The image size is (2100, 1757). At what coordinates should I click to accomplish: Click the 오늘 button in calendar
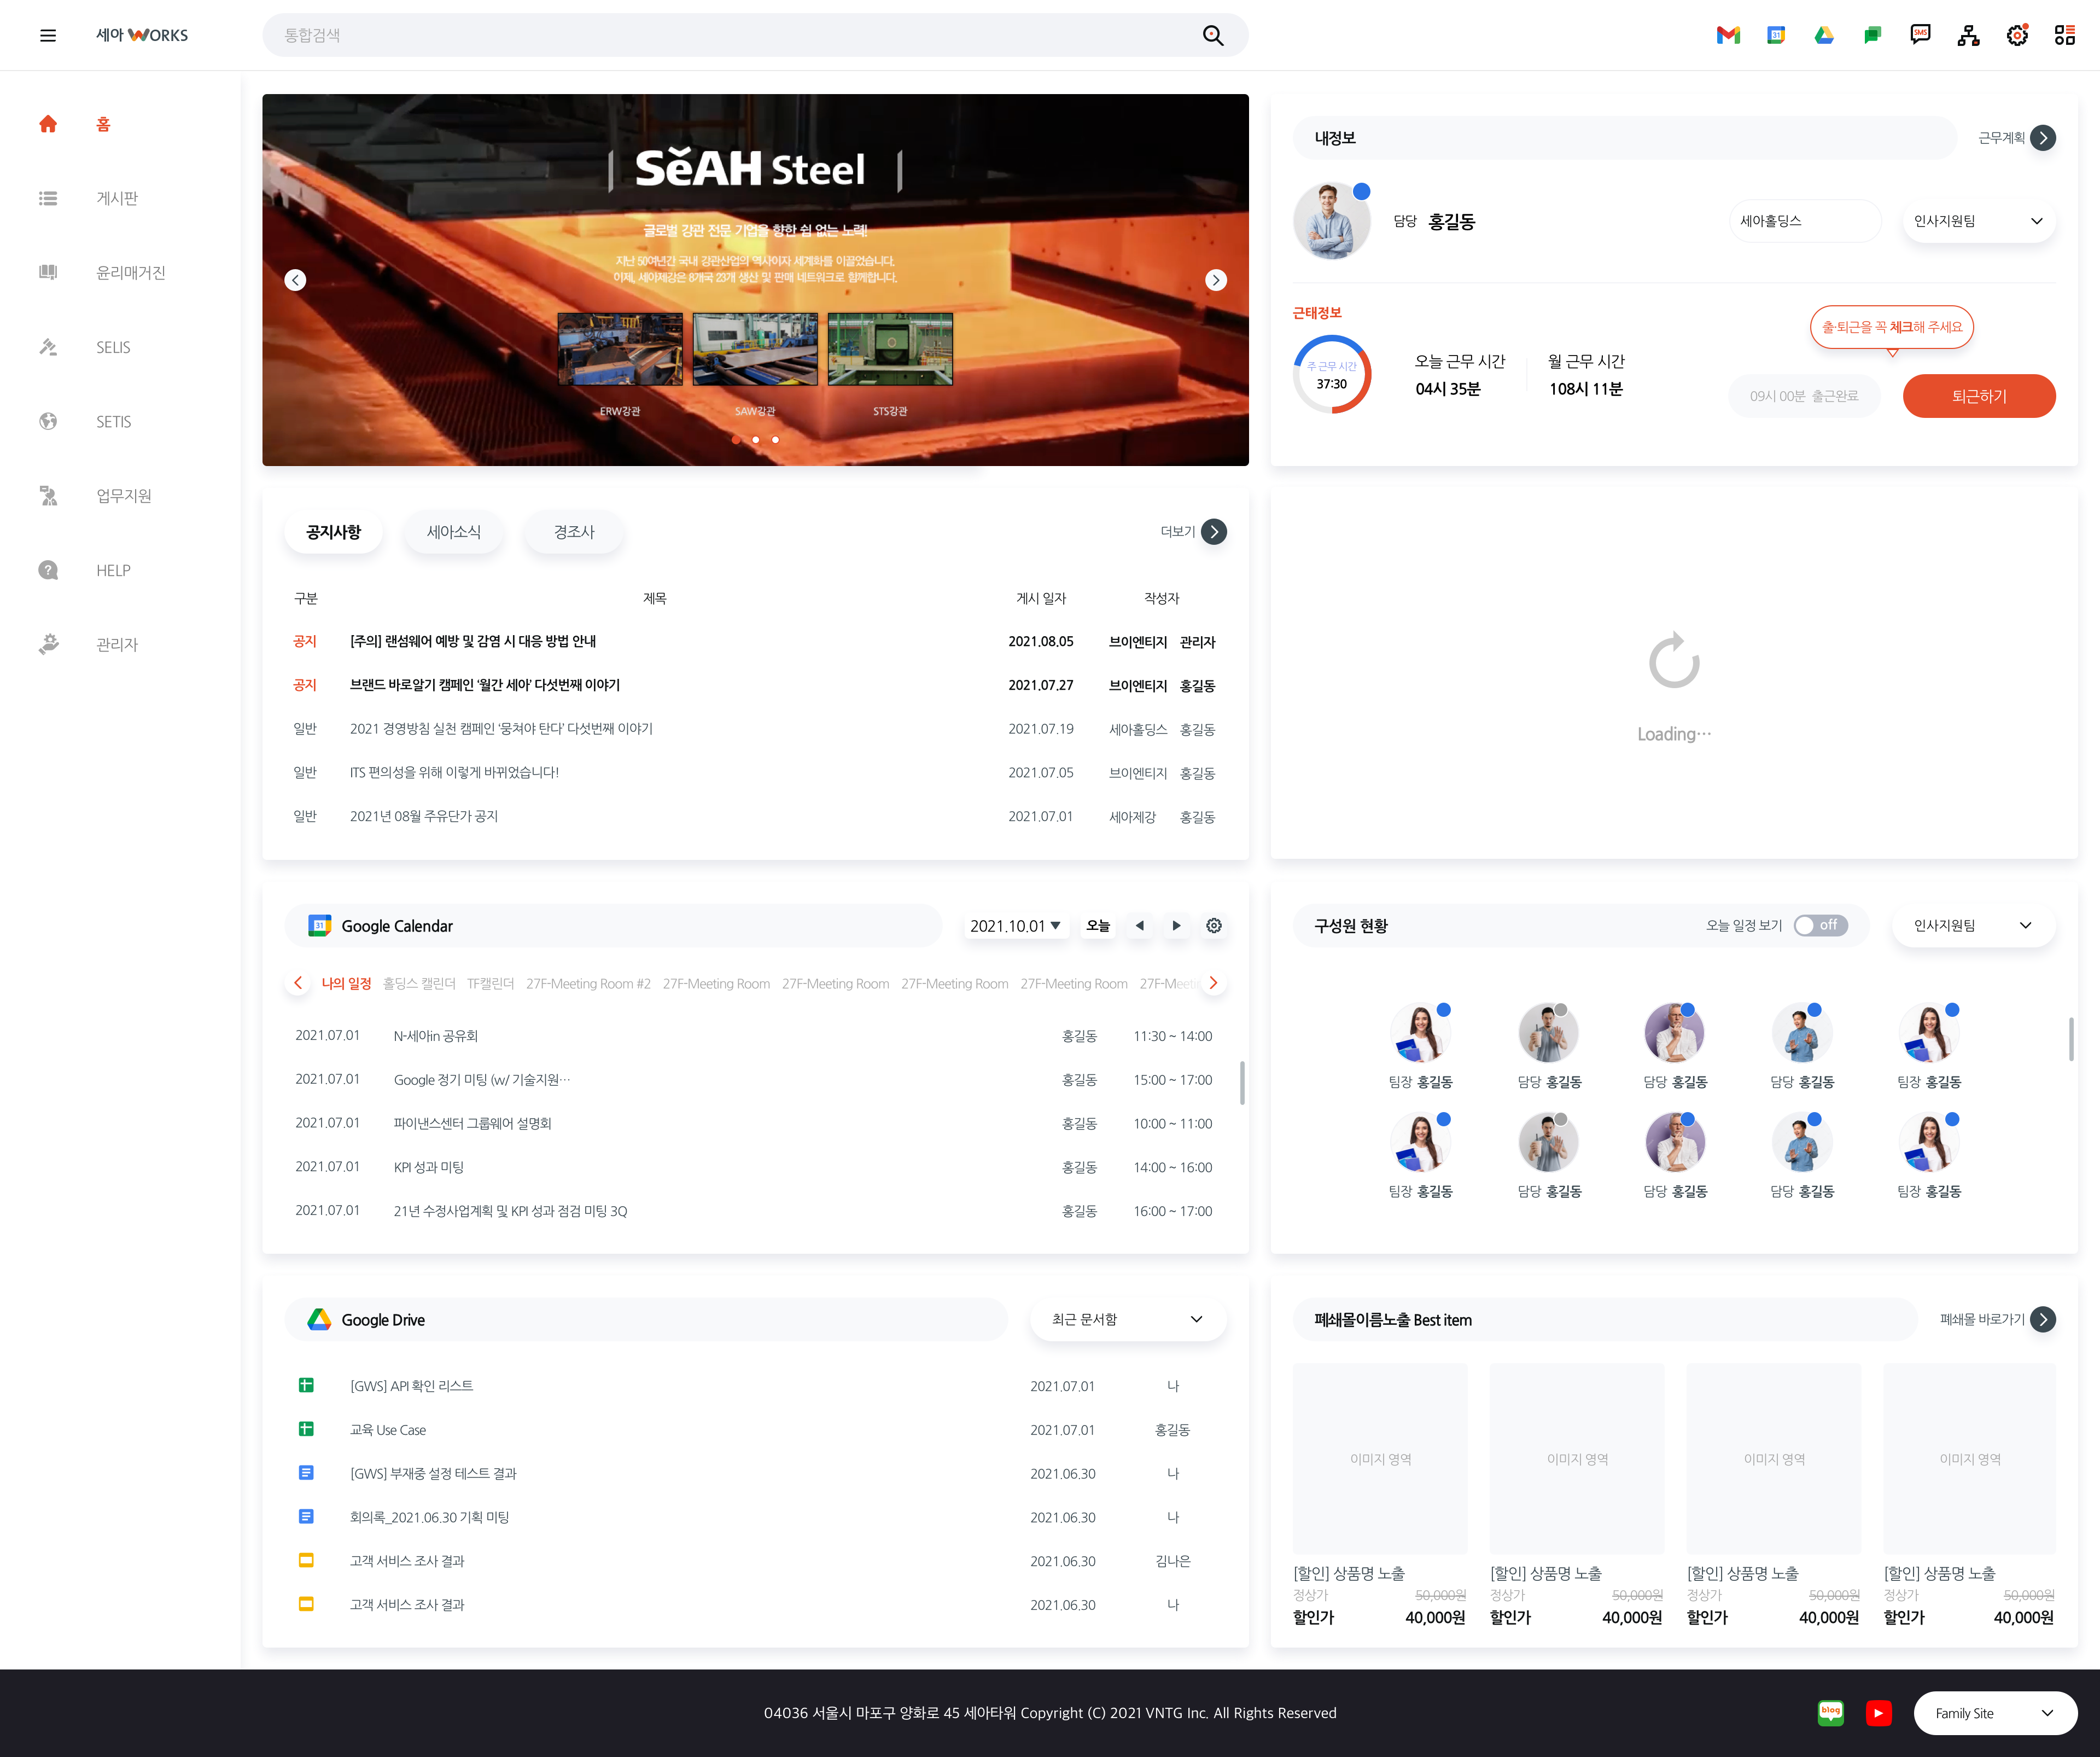click(x=1098, y=926)
